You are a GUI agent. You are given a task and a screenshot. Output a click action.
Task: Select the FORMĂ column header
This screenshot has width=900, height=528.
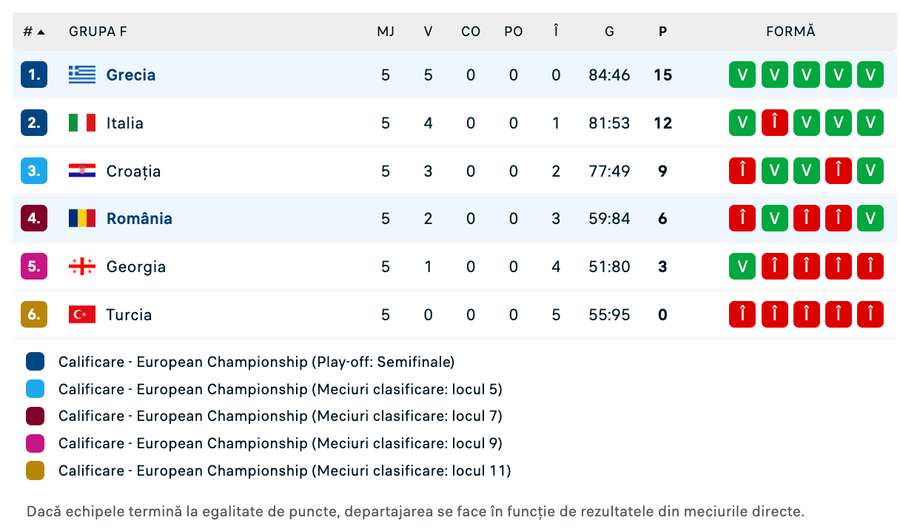(x=790, y=31)
